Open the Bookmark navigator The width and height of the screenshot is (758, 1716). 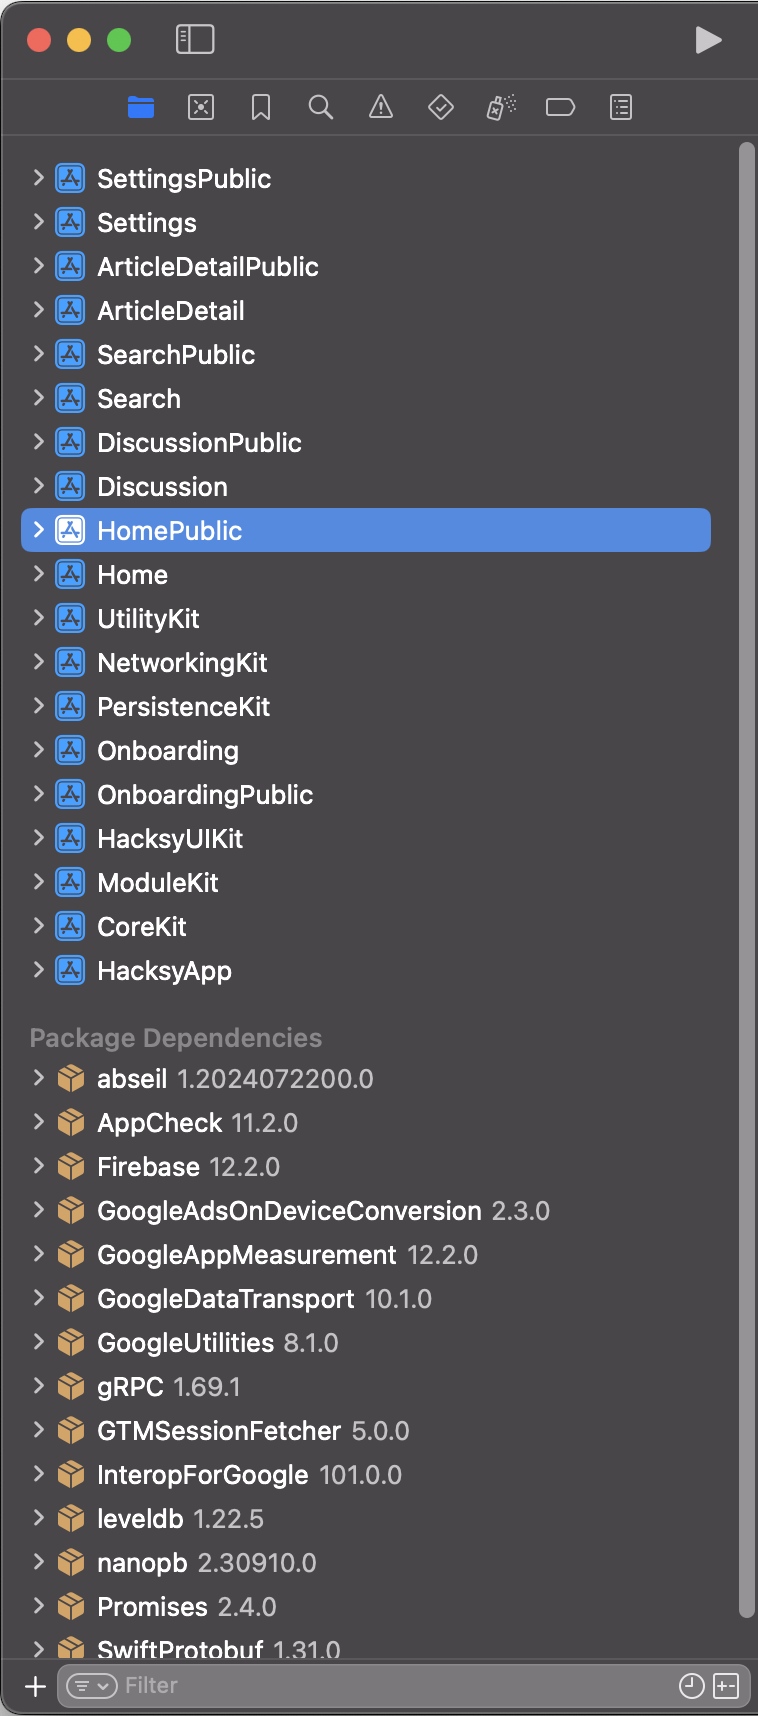tap(261, 107)
